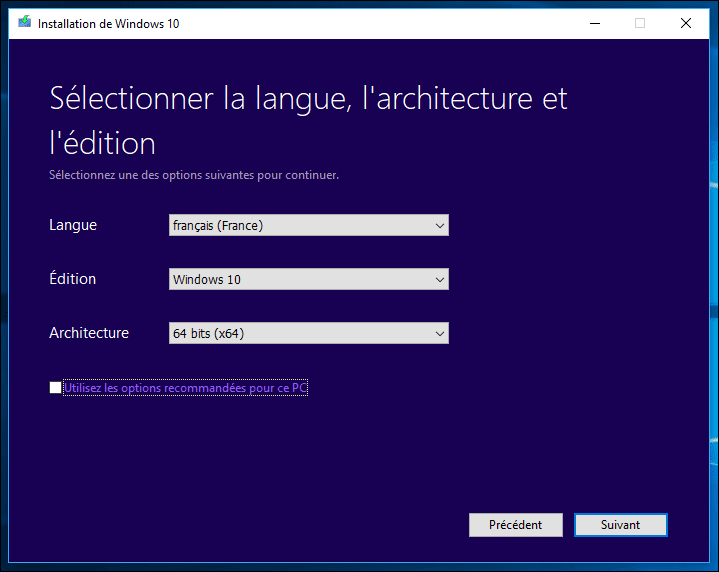Open the Architecture dropdown showing 64 bits (x64)
The width and height of the screenshot is (719, 572).
[309, 333]
